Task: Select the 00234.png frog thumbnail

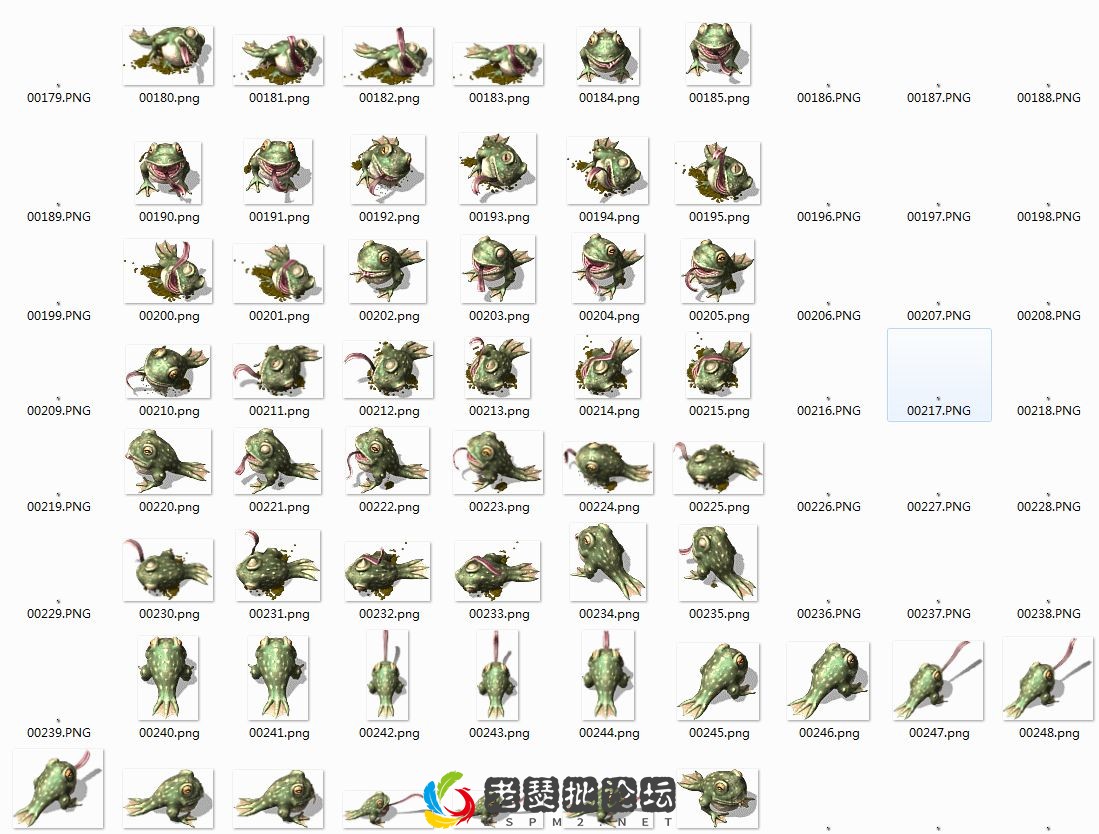Action: (x=608, y=562)
